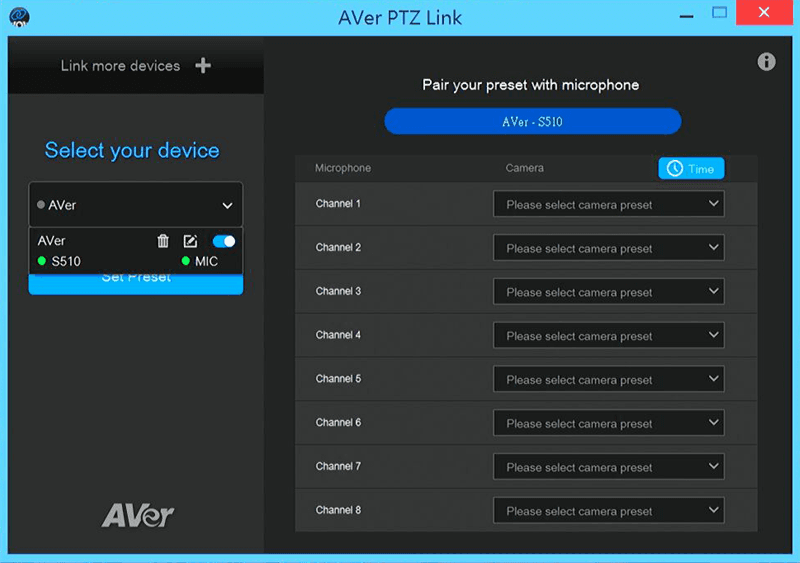Screen dimensions: 800x563
Task: Click the Select your device heading
Action: [132, 150]
